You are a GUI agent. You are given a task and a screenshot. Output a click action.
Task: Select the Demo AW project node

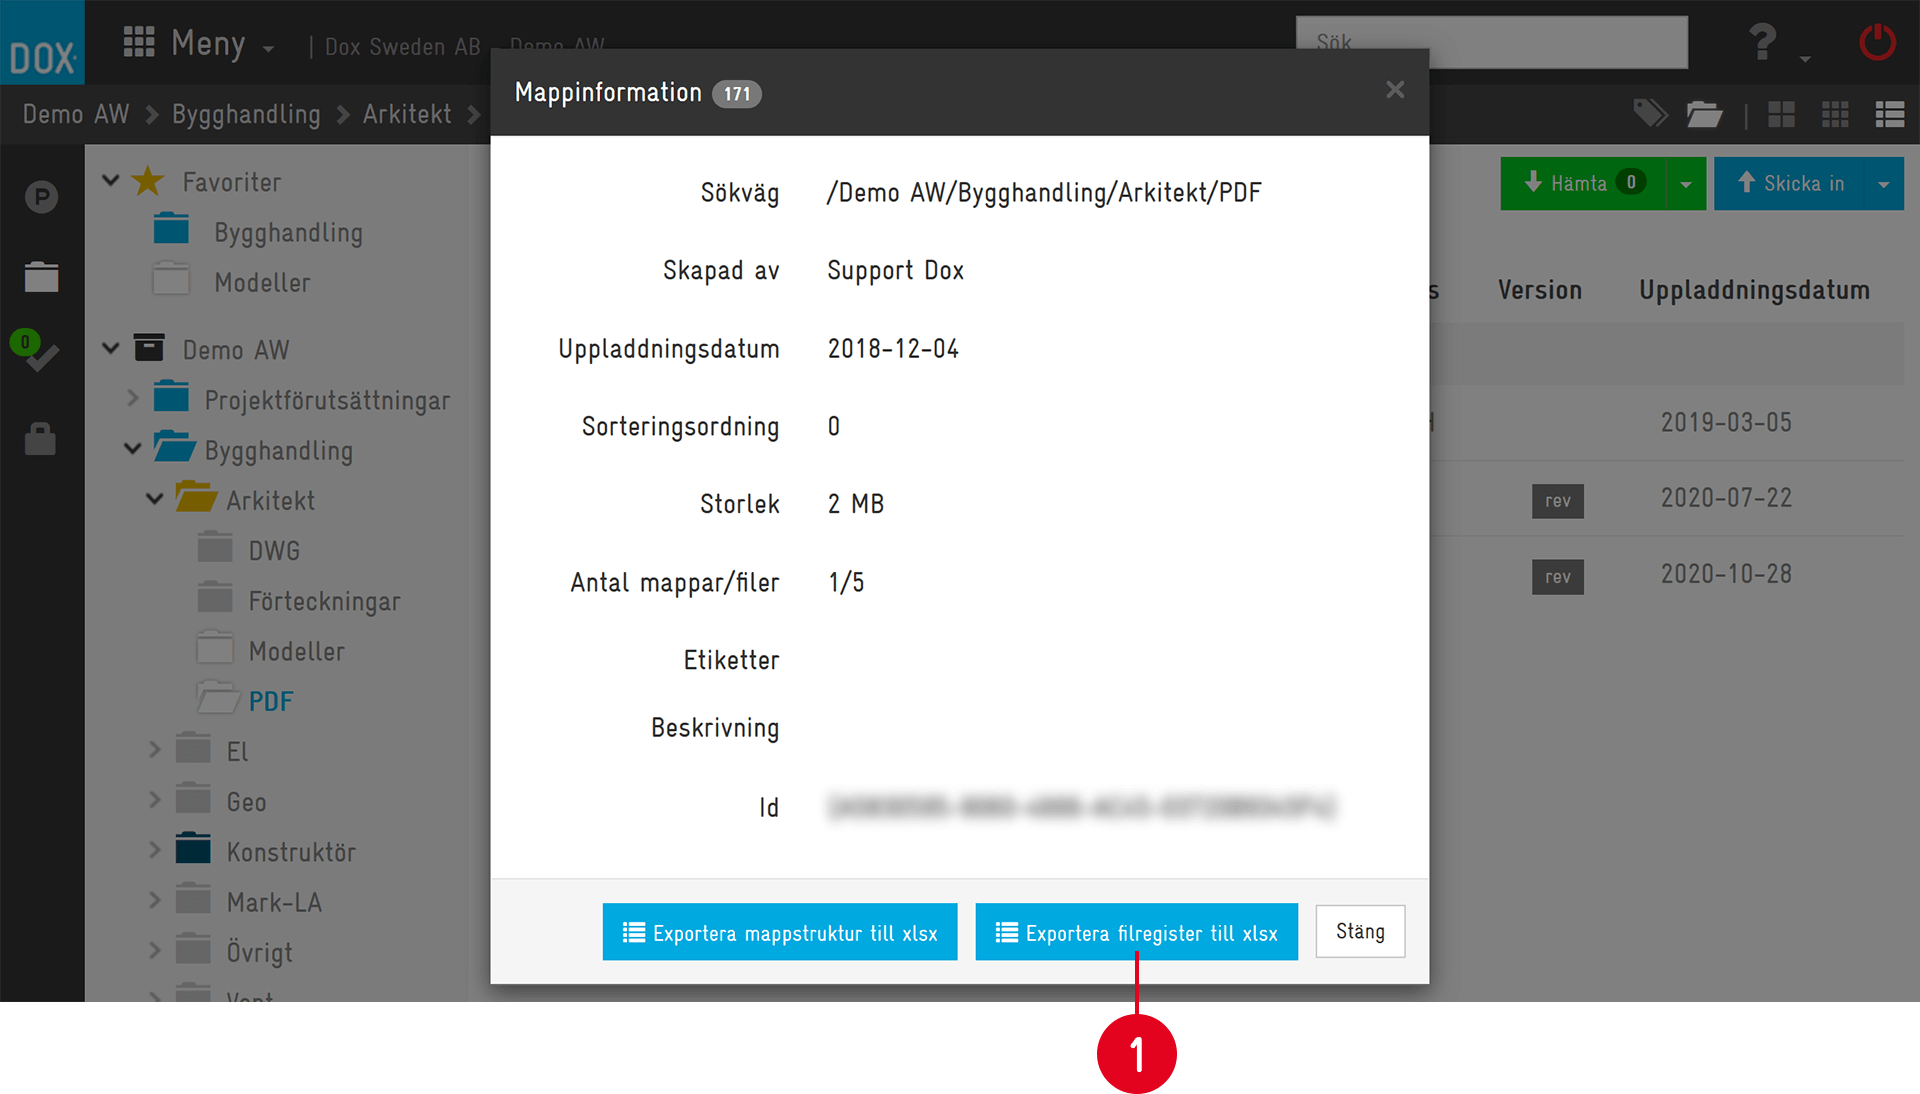tap(236, 350)
